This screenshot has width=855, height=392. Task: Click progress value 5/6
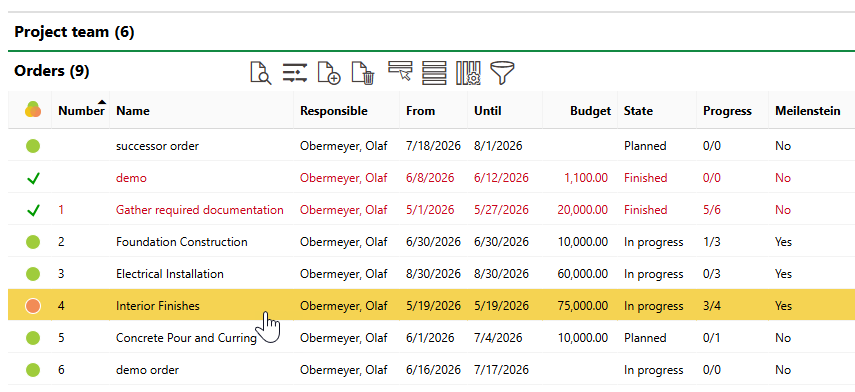tap(712, 210)
